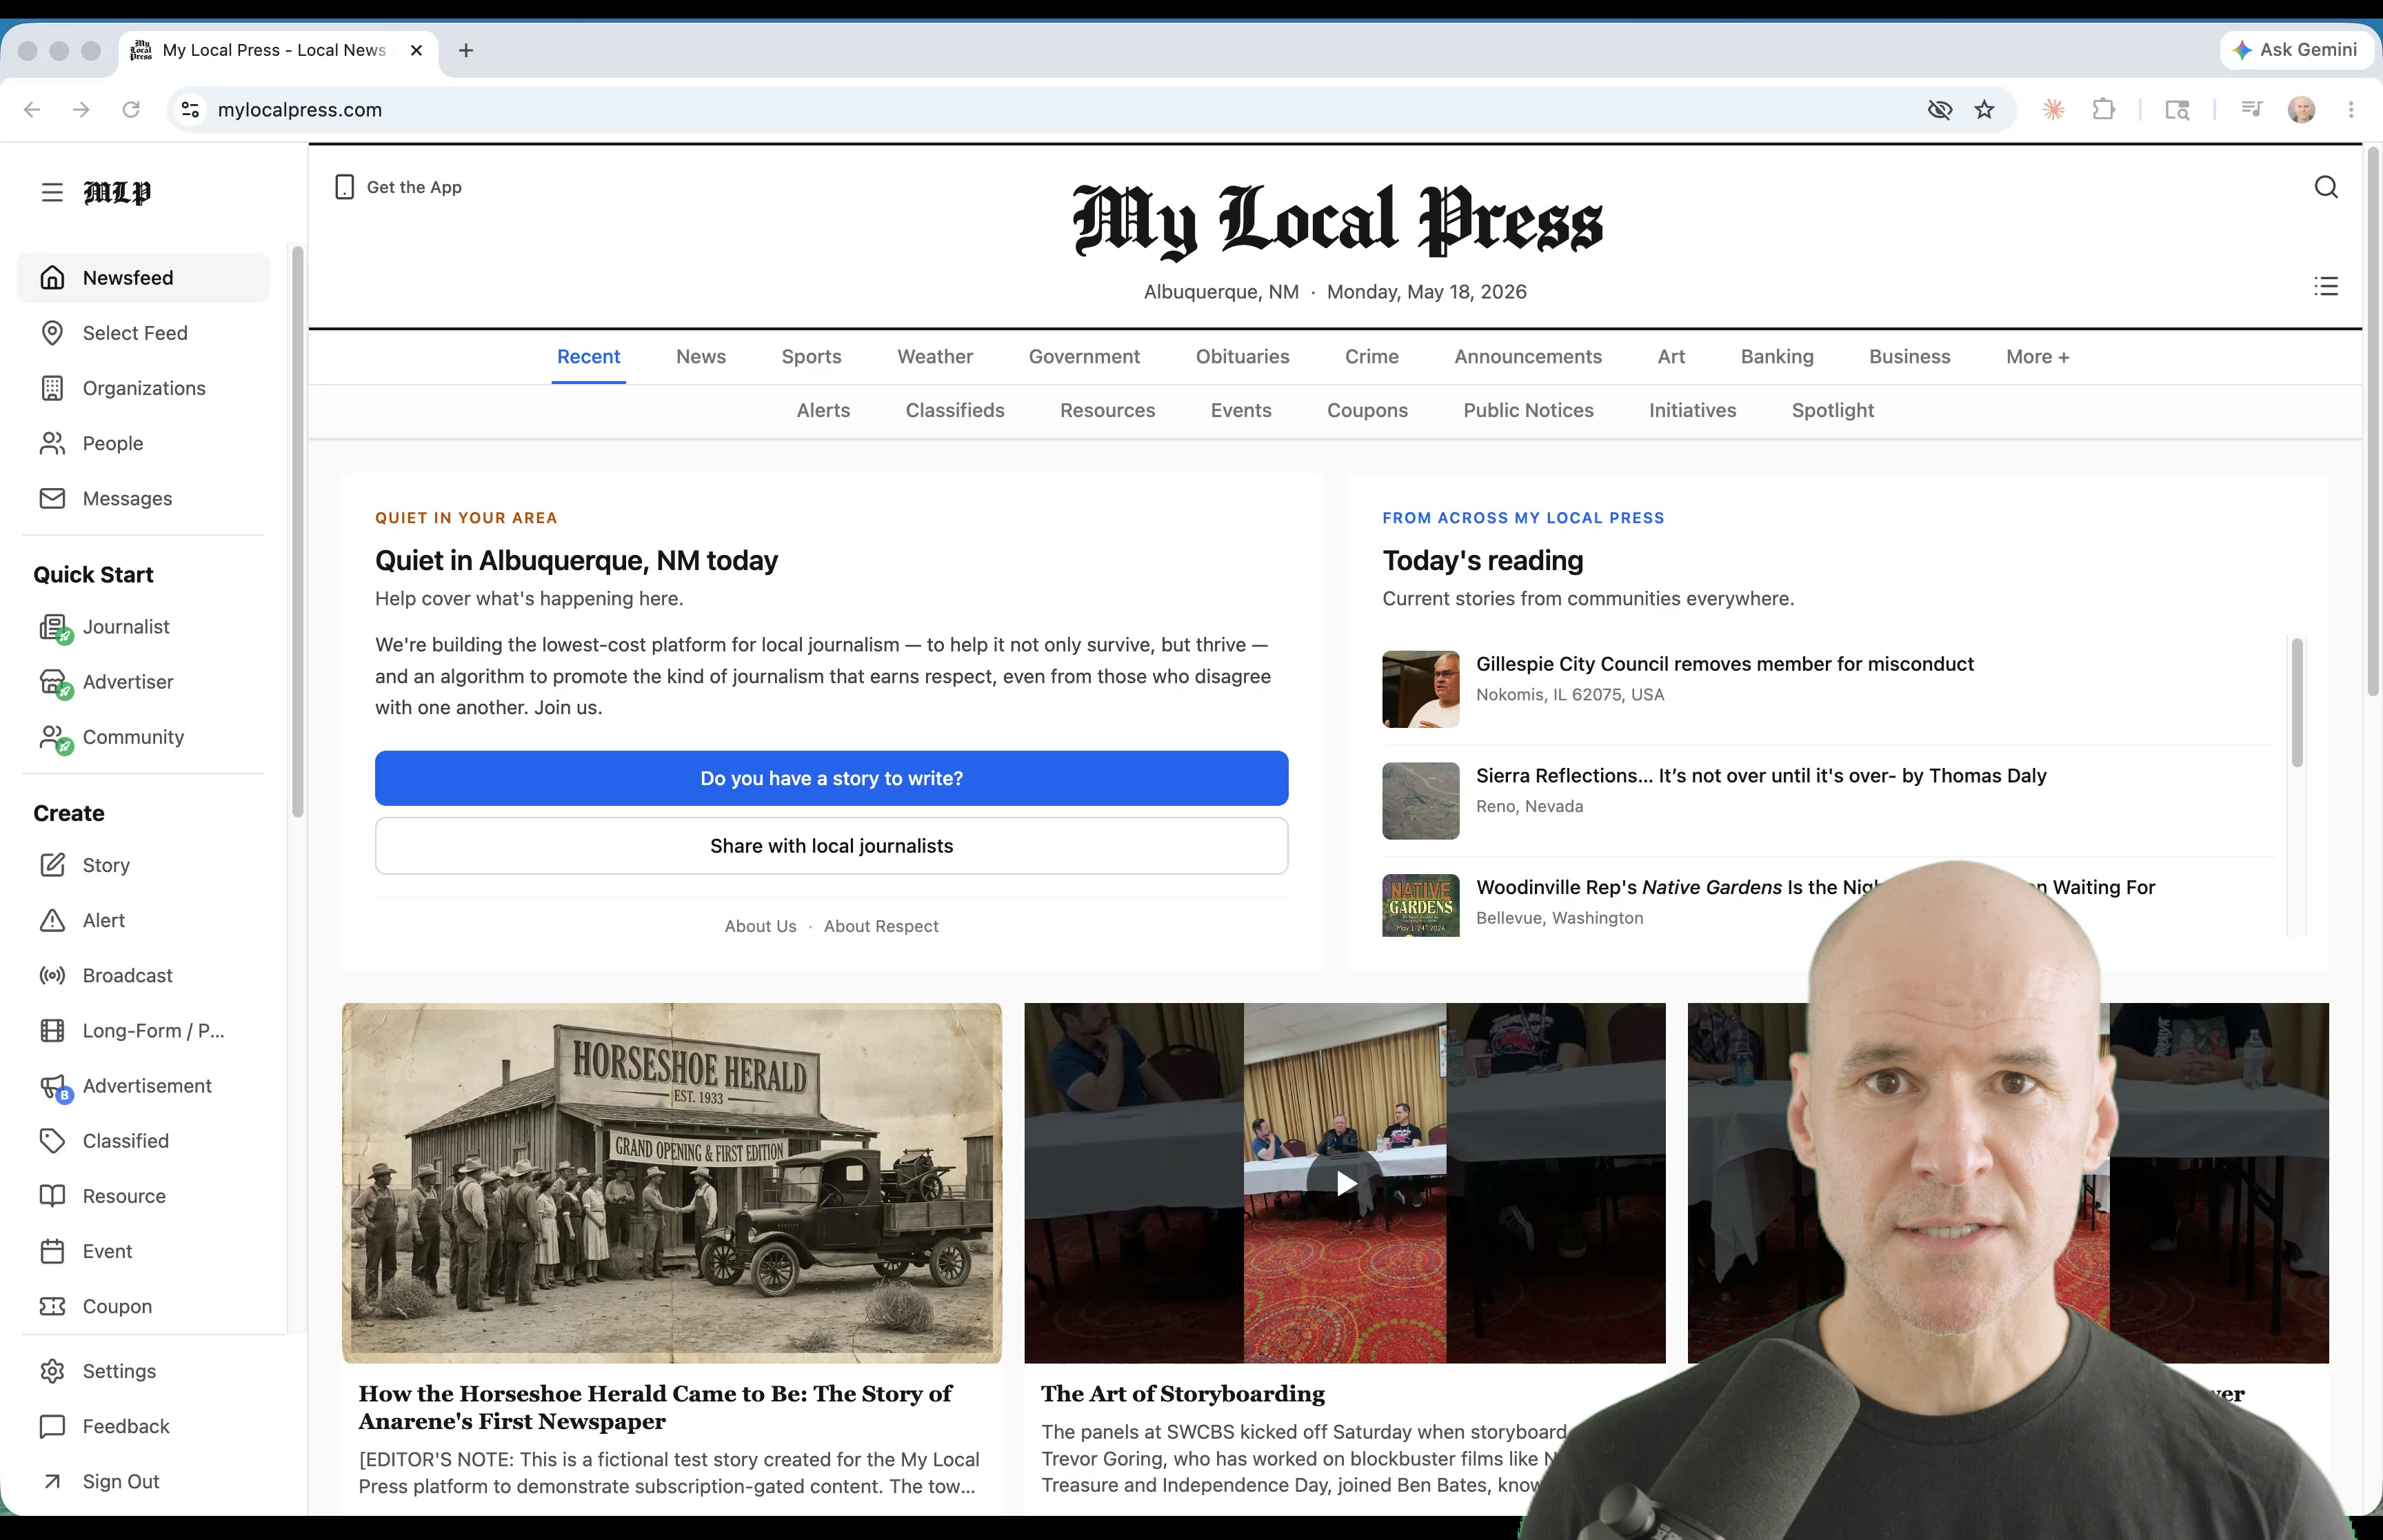Image resolution: width=2383 pixels, height=1540 pixels.
Task: Start the Journalist quick start
Action: (x=143, y=627)
